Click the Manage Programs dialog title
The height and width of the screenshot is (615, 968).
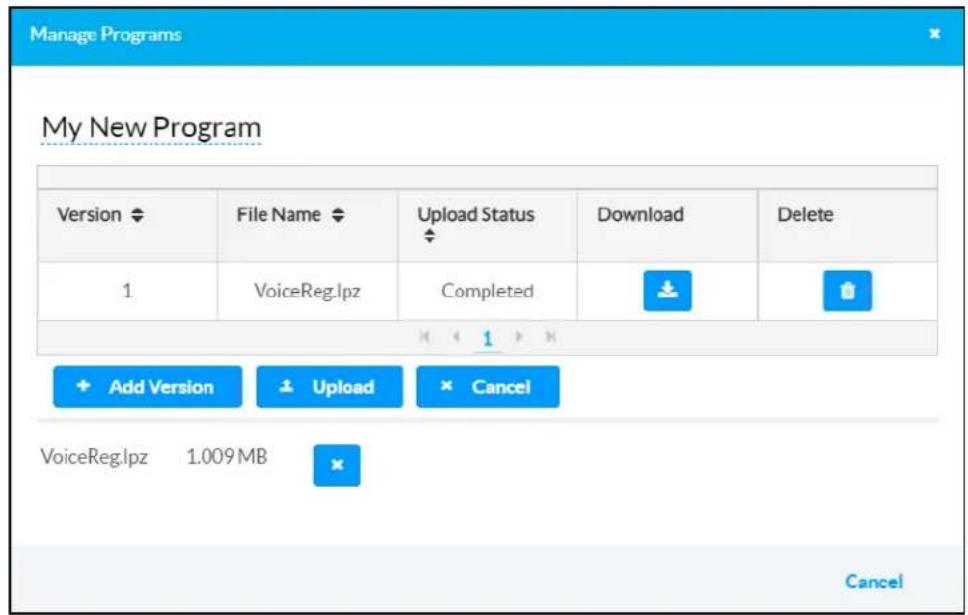(x=106, y=34)
